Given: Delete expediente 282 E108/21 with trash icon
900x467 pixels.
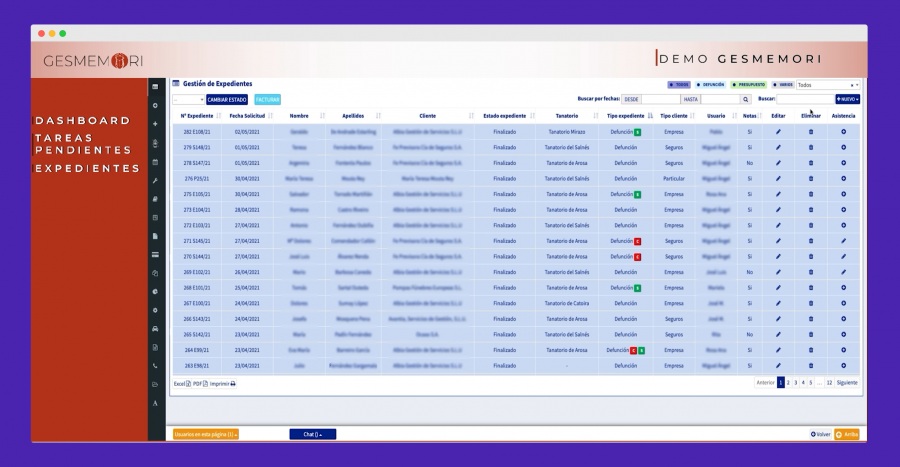Looking at the screenshot, I should pyautogui.click(x=811, y=132).
